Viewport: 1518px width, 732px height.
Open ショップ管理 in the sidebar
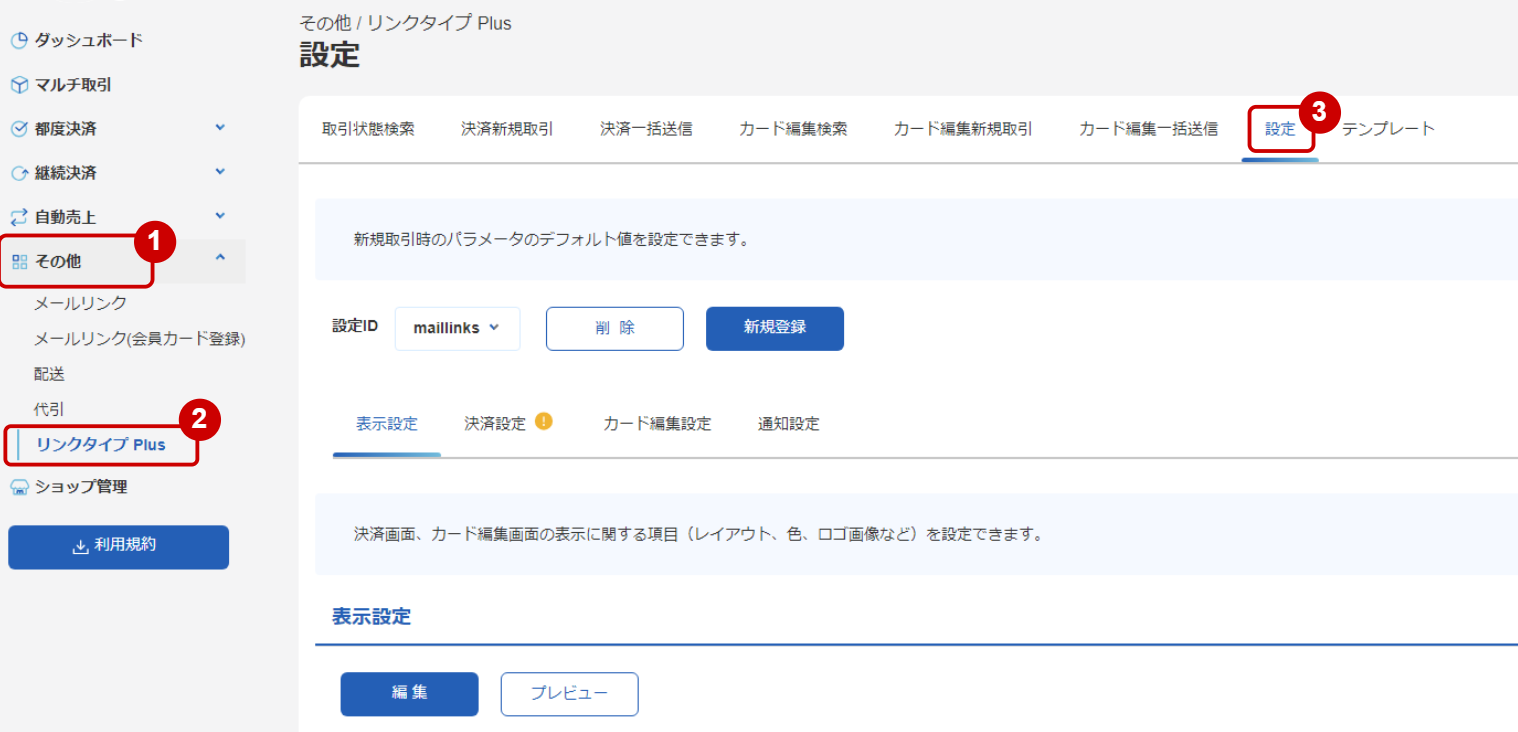(81, 488)
